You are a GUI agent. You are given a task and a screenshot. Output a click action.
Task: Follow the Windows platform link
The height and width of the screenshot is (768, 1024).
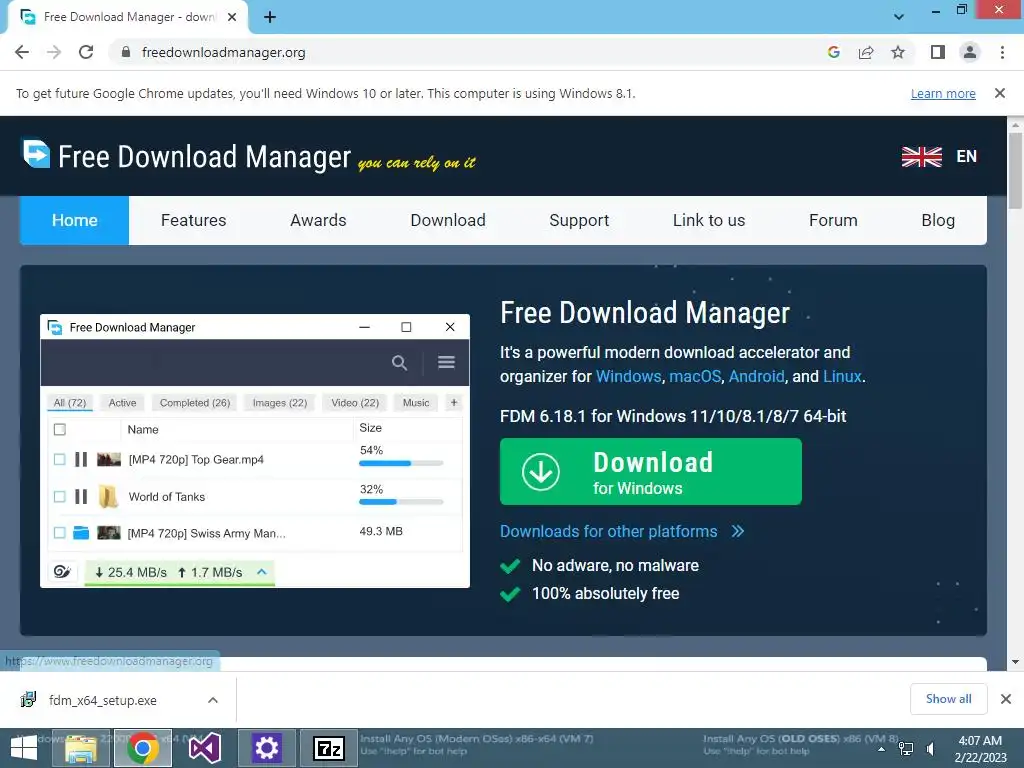click(628, 377)
